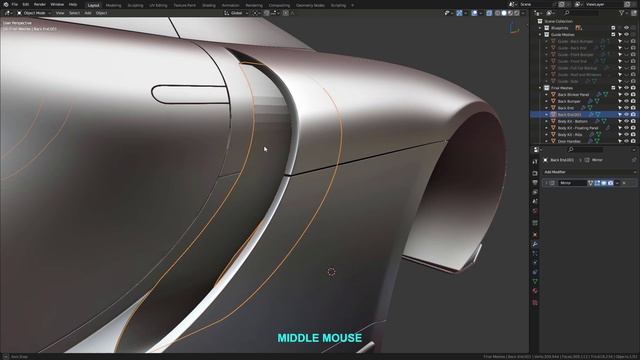Click the Blender logo icon
This screenshot has width=640, height=360.
tap(6, 4)
